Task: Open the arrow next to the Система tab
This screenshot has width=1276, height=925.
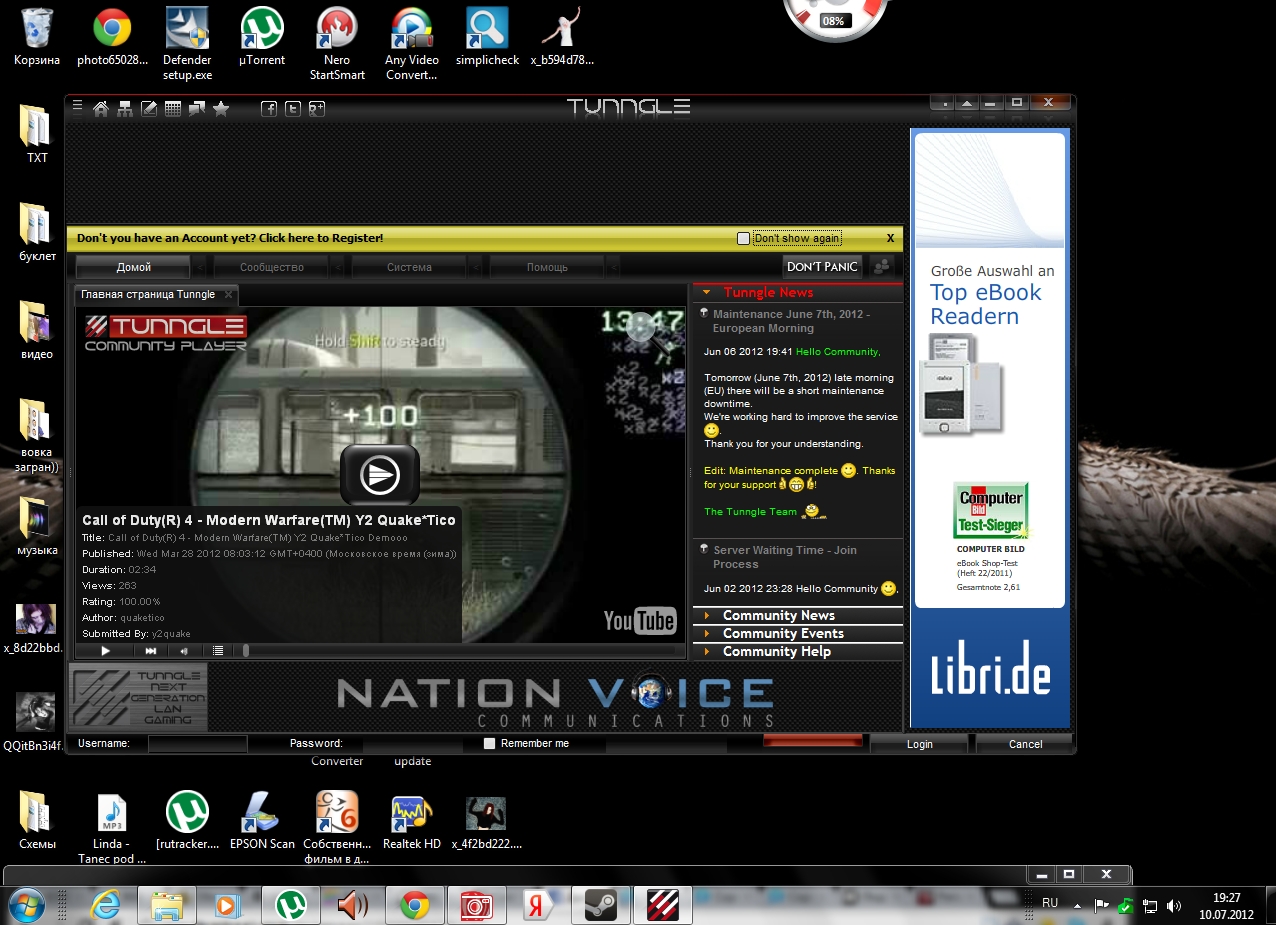Action: 476,267
